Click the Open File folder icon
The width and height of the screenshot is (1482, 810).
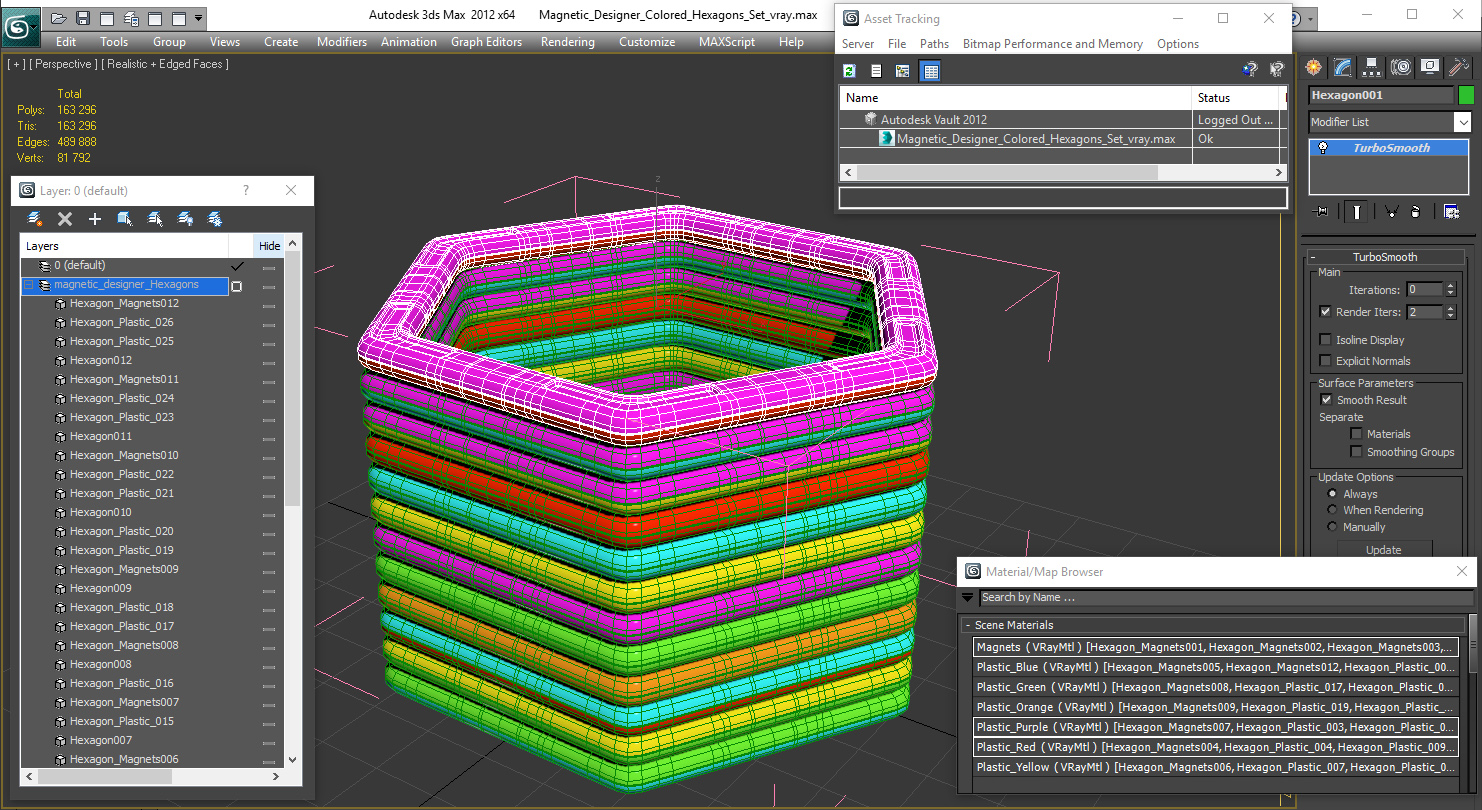pyautogui.click(x=59, y=18)
